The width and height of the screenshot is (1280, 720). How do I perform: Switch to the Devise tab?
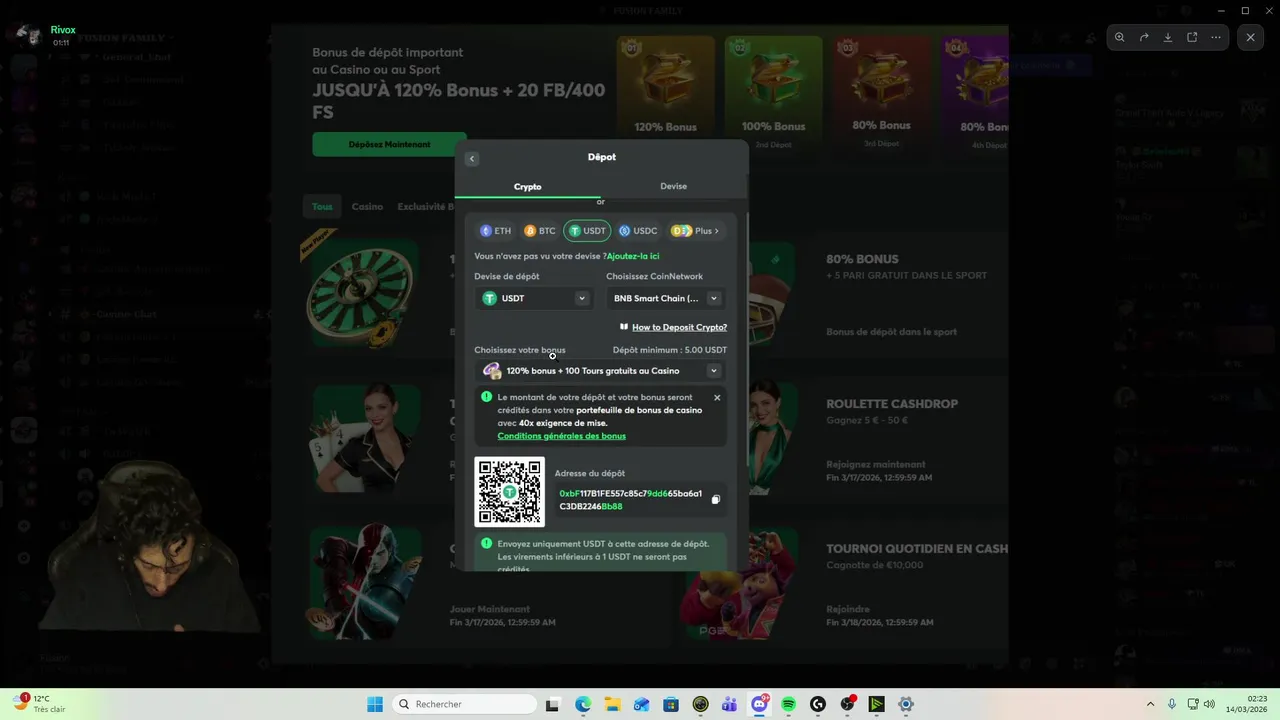pos(673,186)
